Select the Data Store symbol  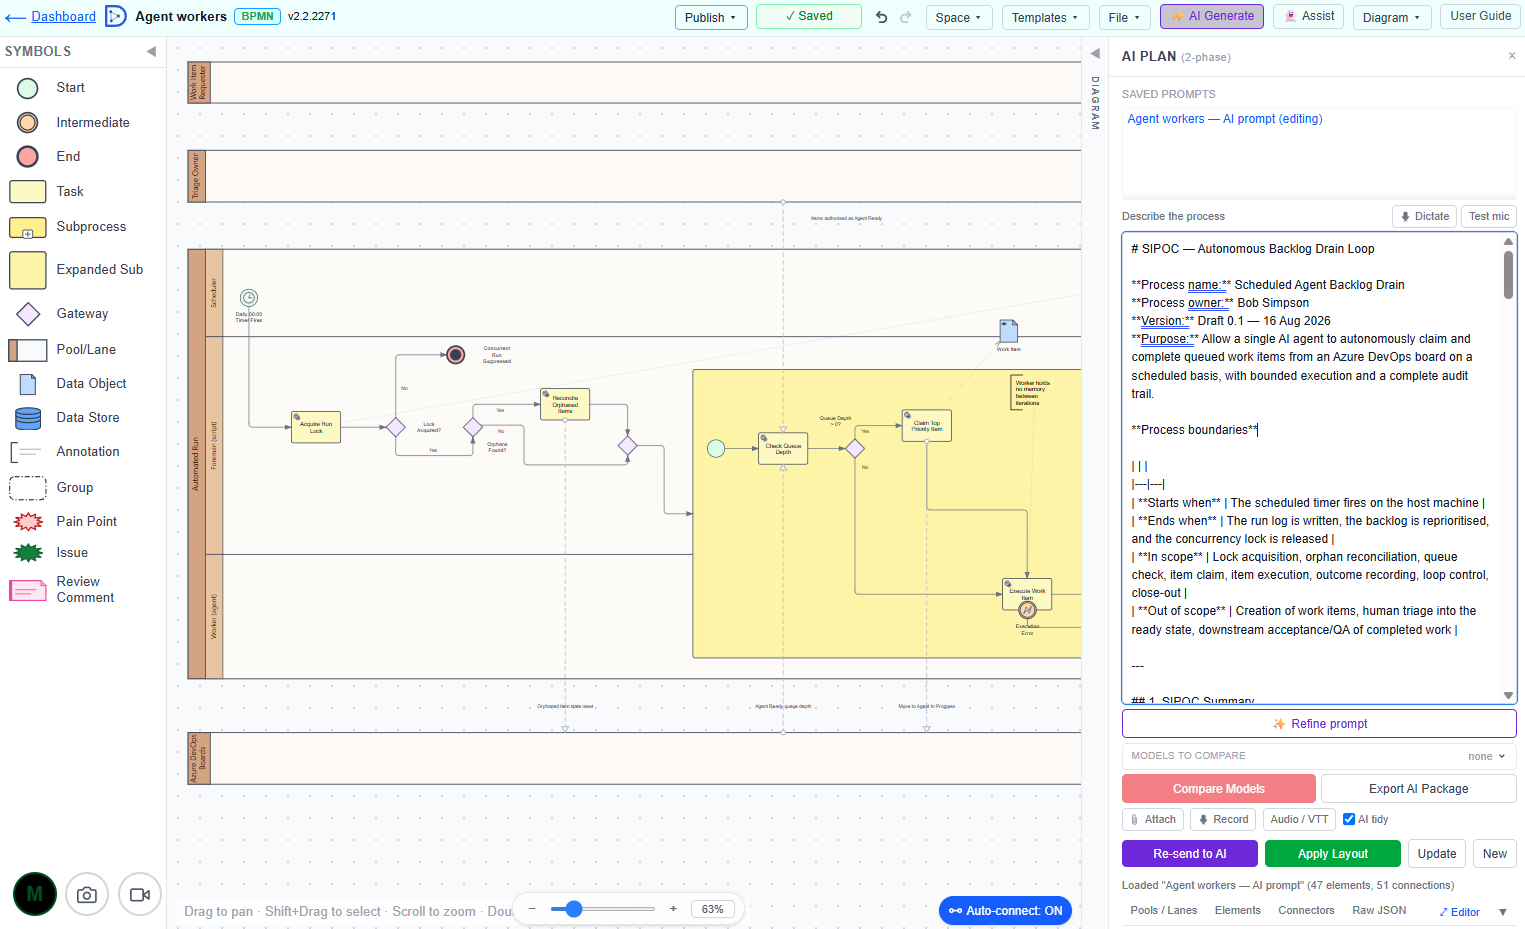[28, 418]
